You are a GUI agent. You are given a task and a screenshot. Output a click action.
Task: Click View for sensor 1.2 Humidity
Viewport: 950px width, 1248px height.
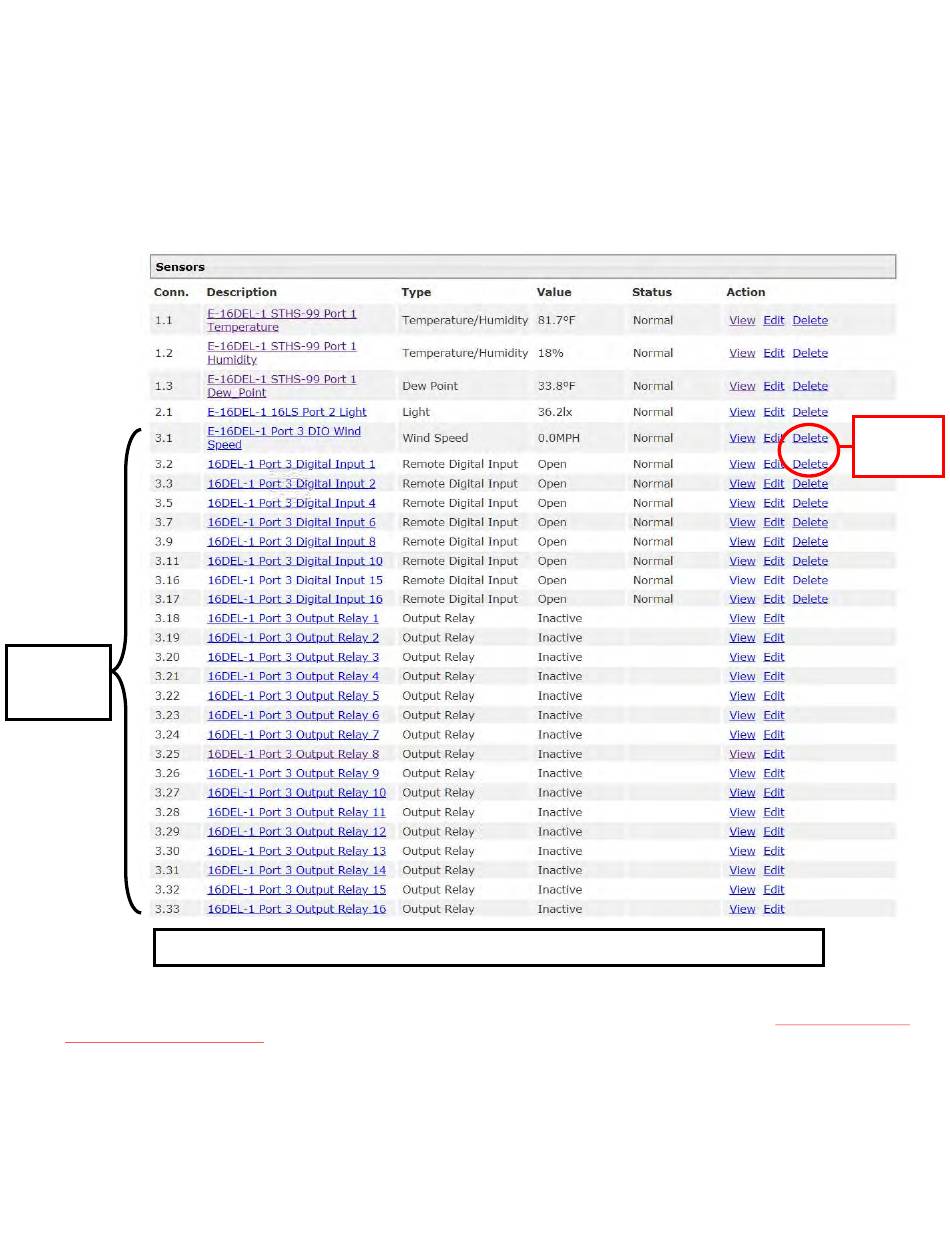click(x=742, y=353)
